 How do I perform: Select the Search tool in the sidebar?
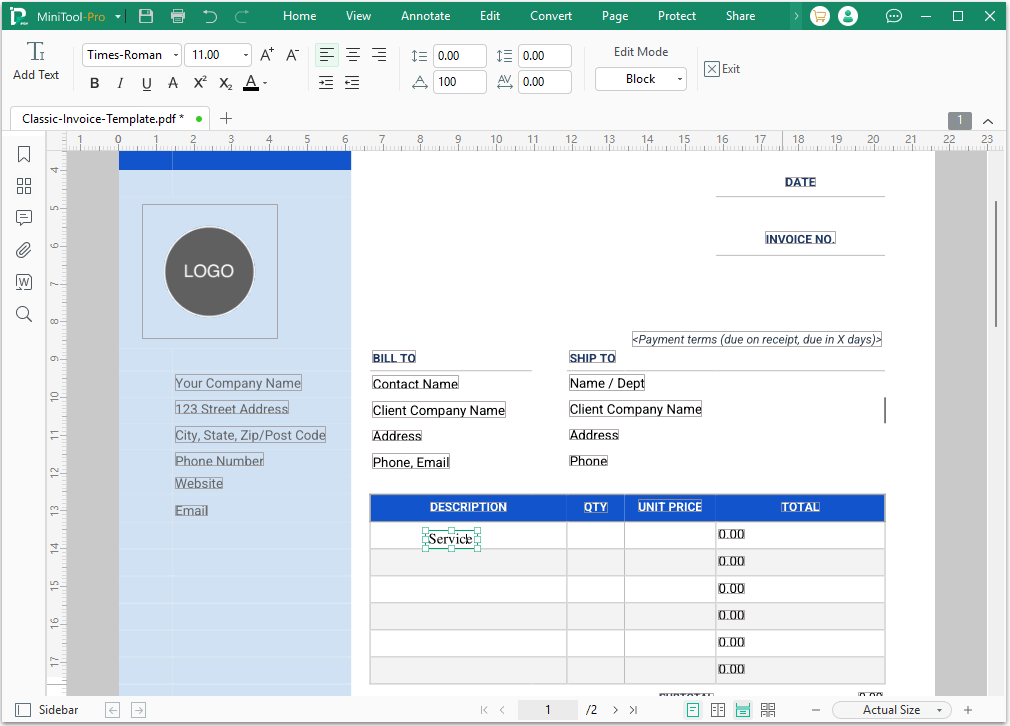click(x=24, y=313)
